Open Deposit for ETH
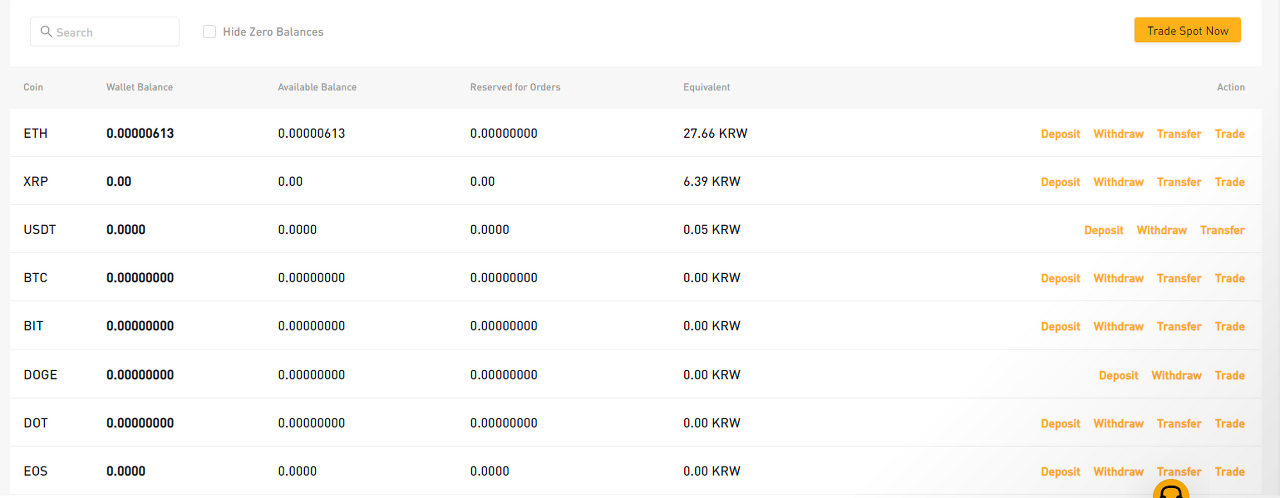 tap(1060, 134)
